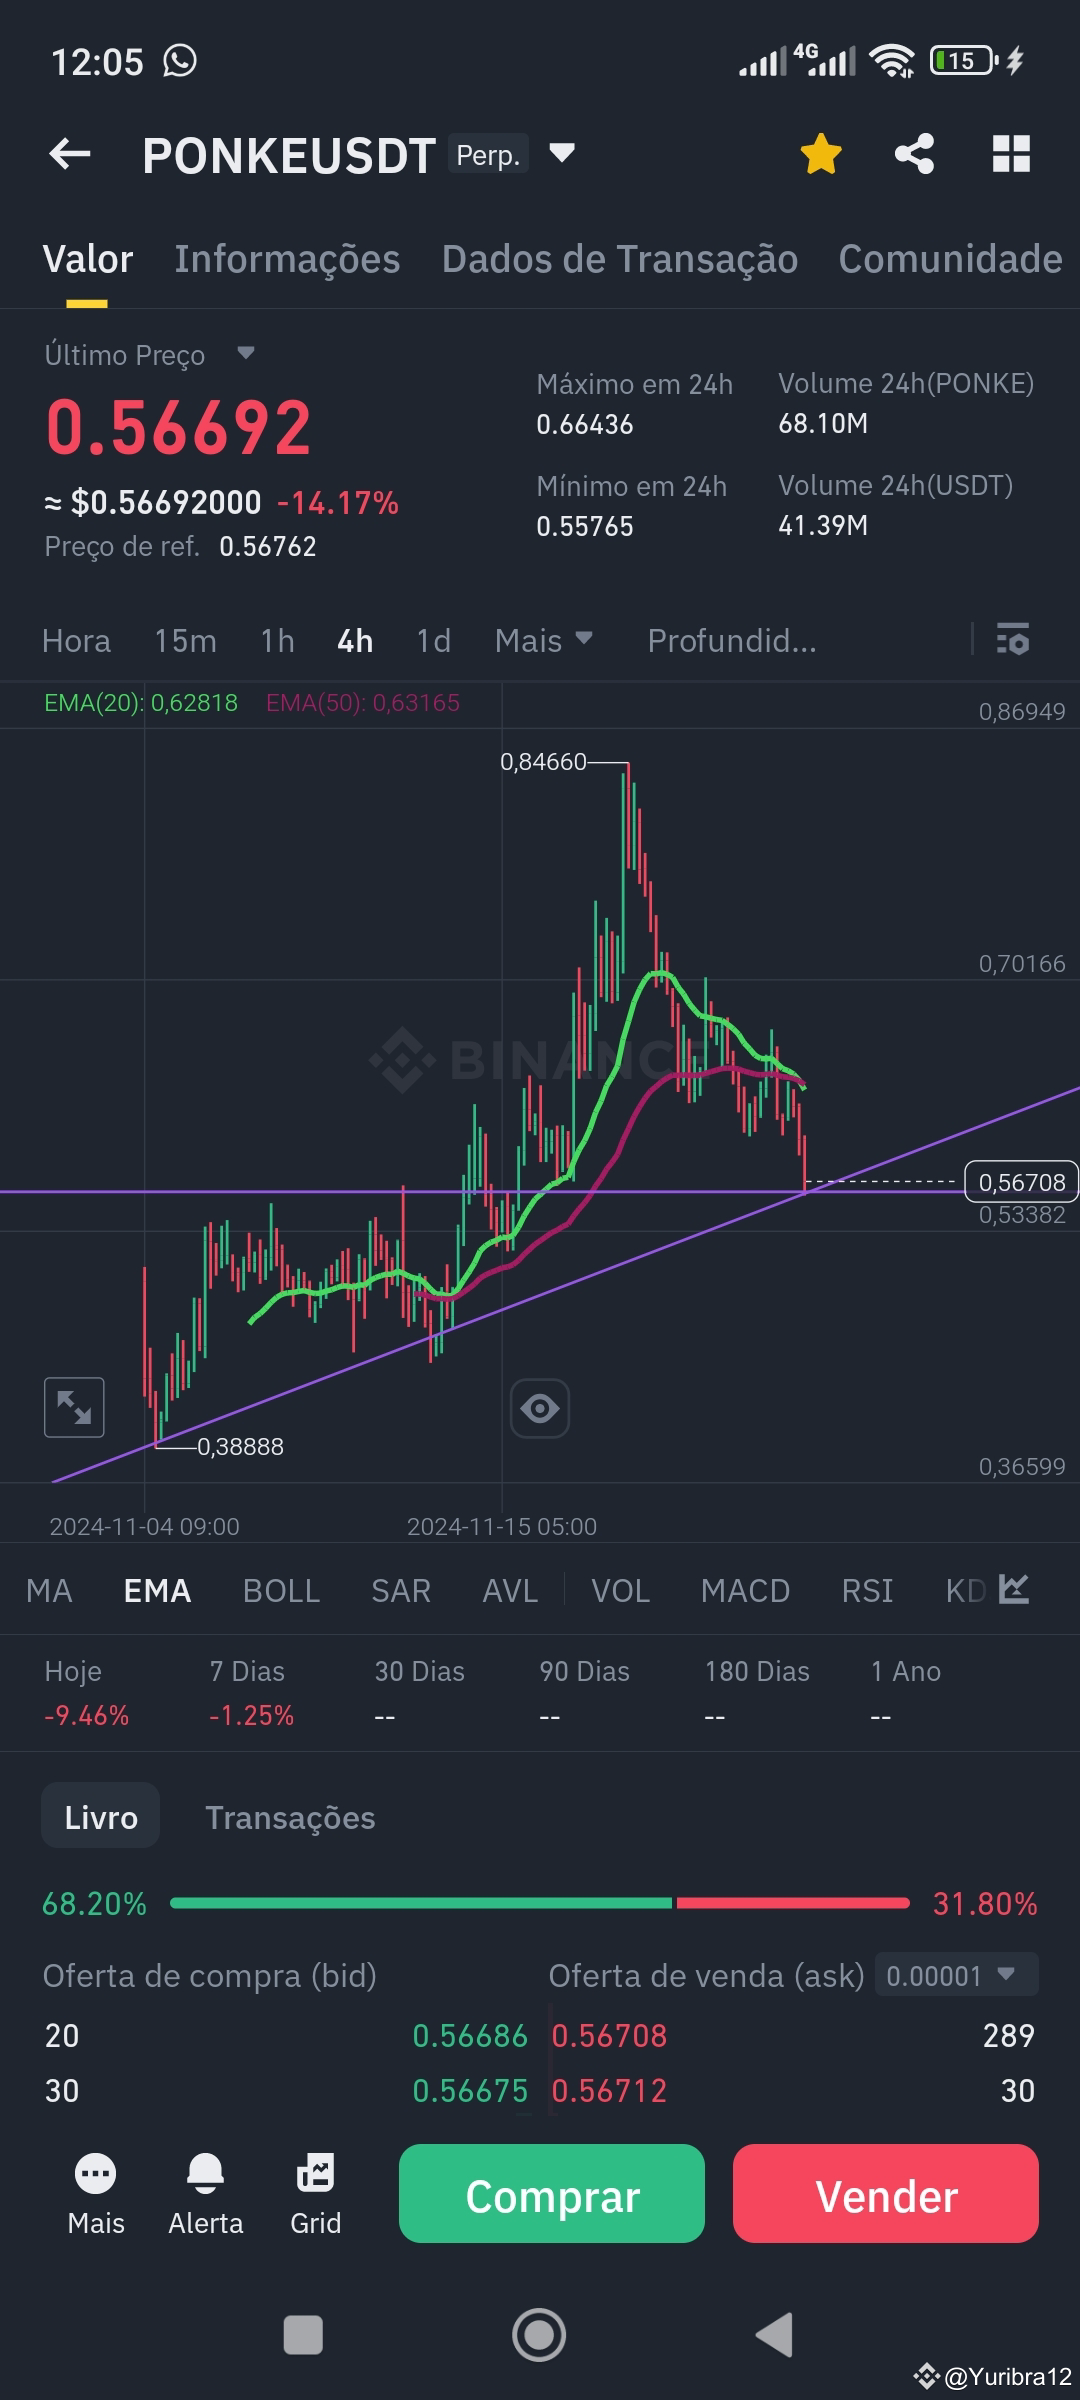This screenshot has height=2400, width=1080.
Task: Enable the MACD sub-indicator
Action: (745, 1591)
